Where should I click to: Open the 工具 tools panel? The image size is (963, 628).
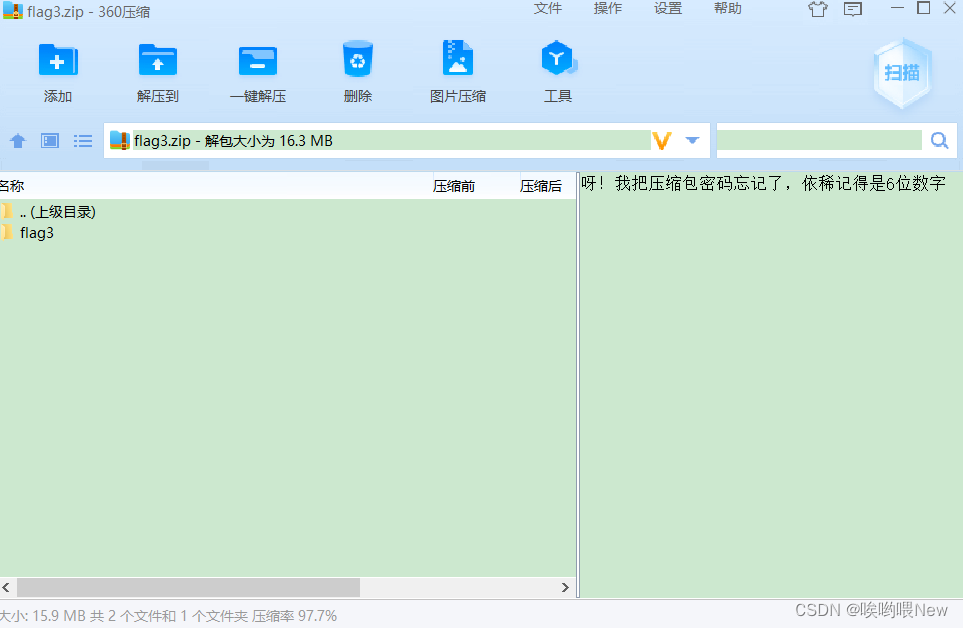tap(557, 70)
